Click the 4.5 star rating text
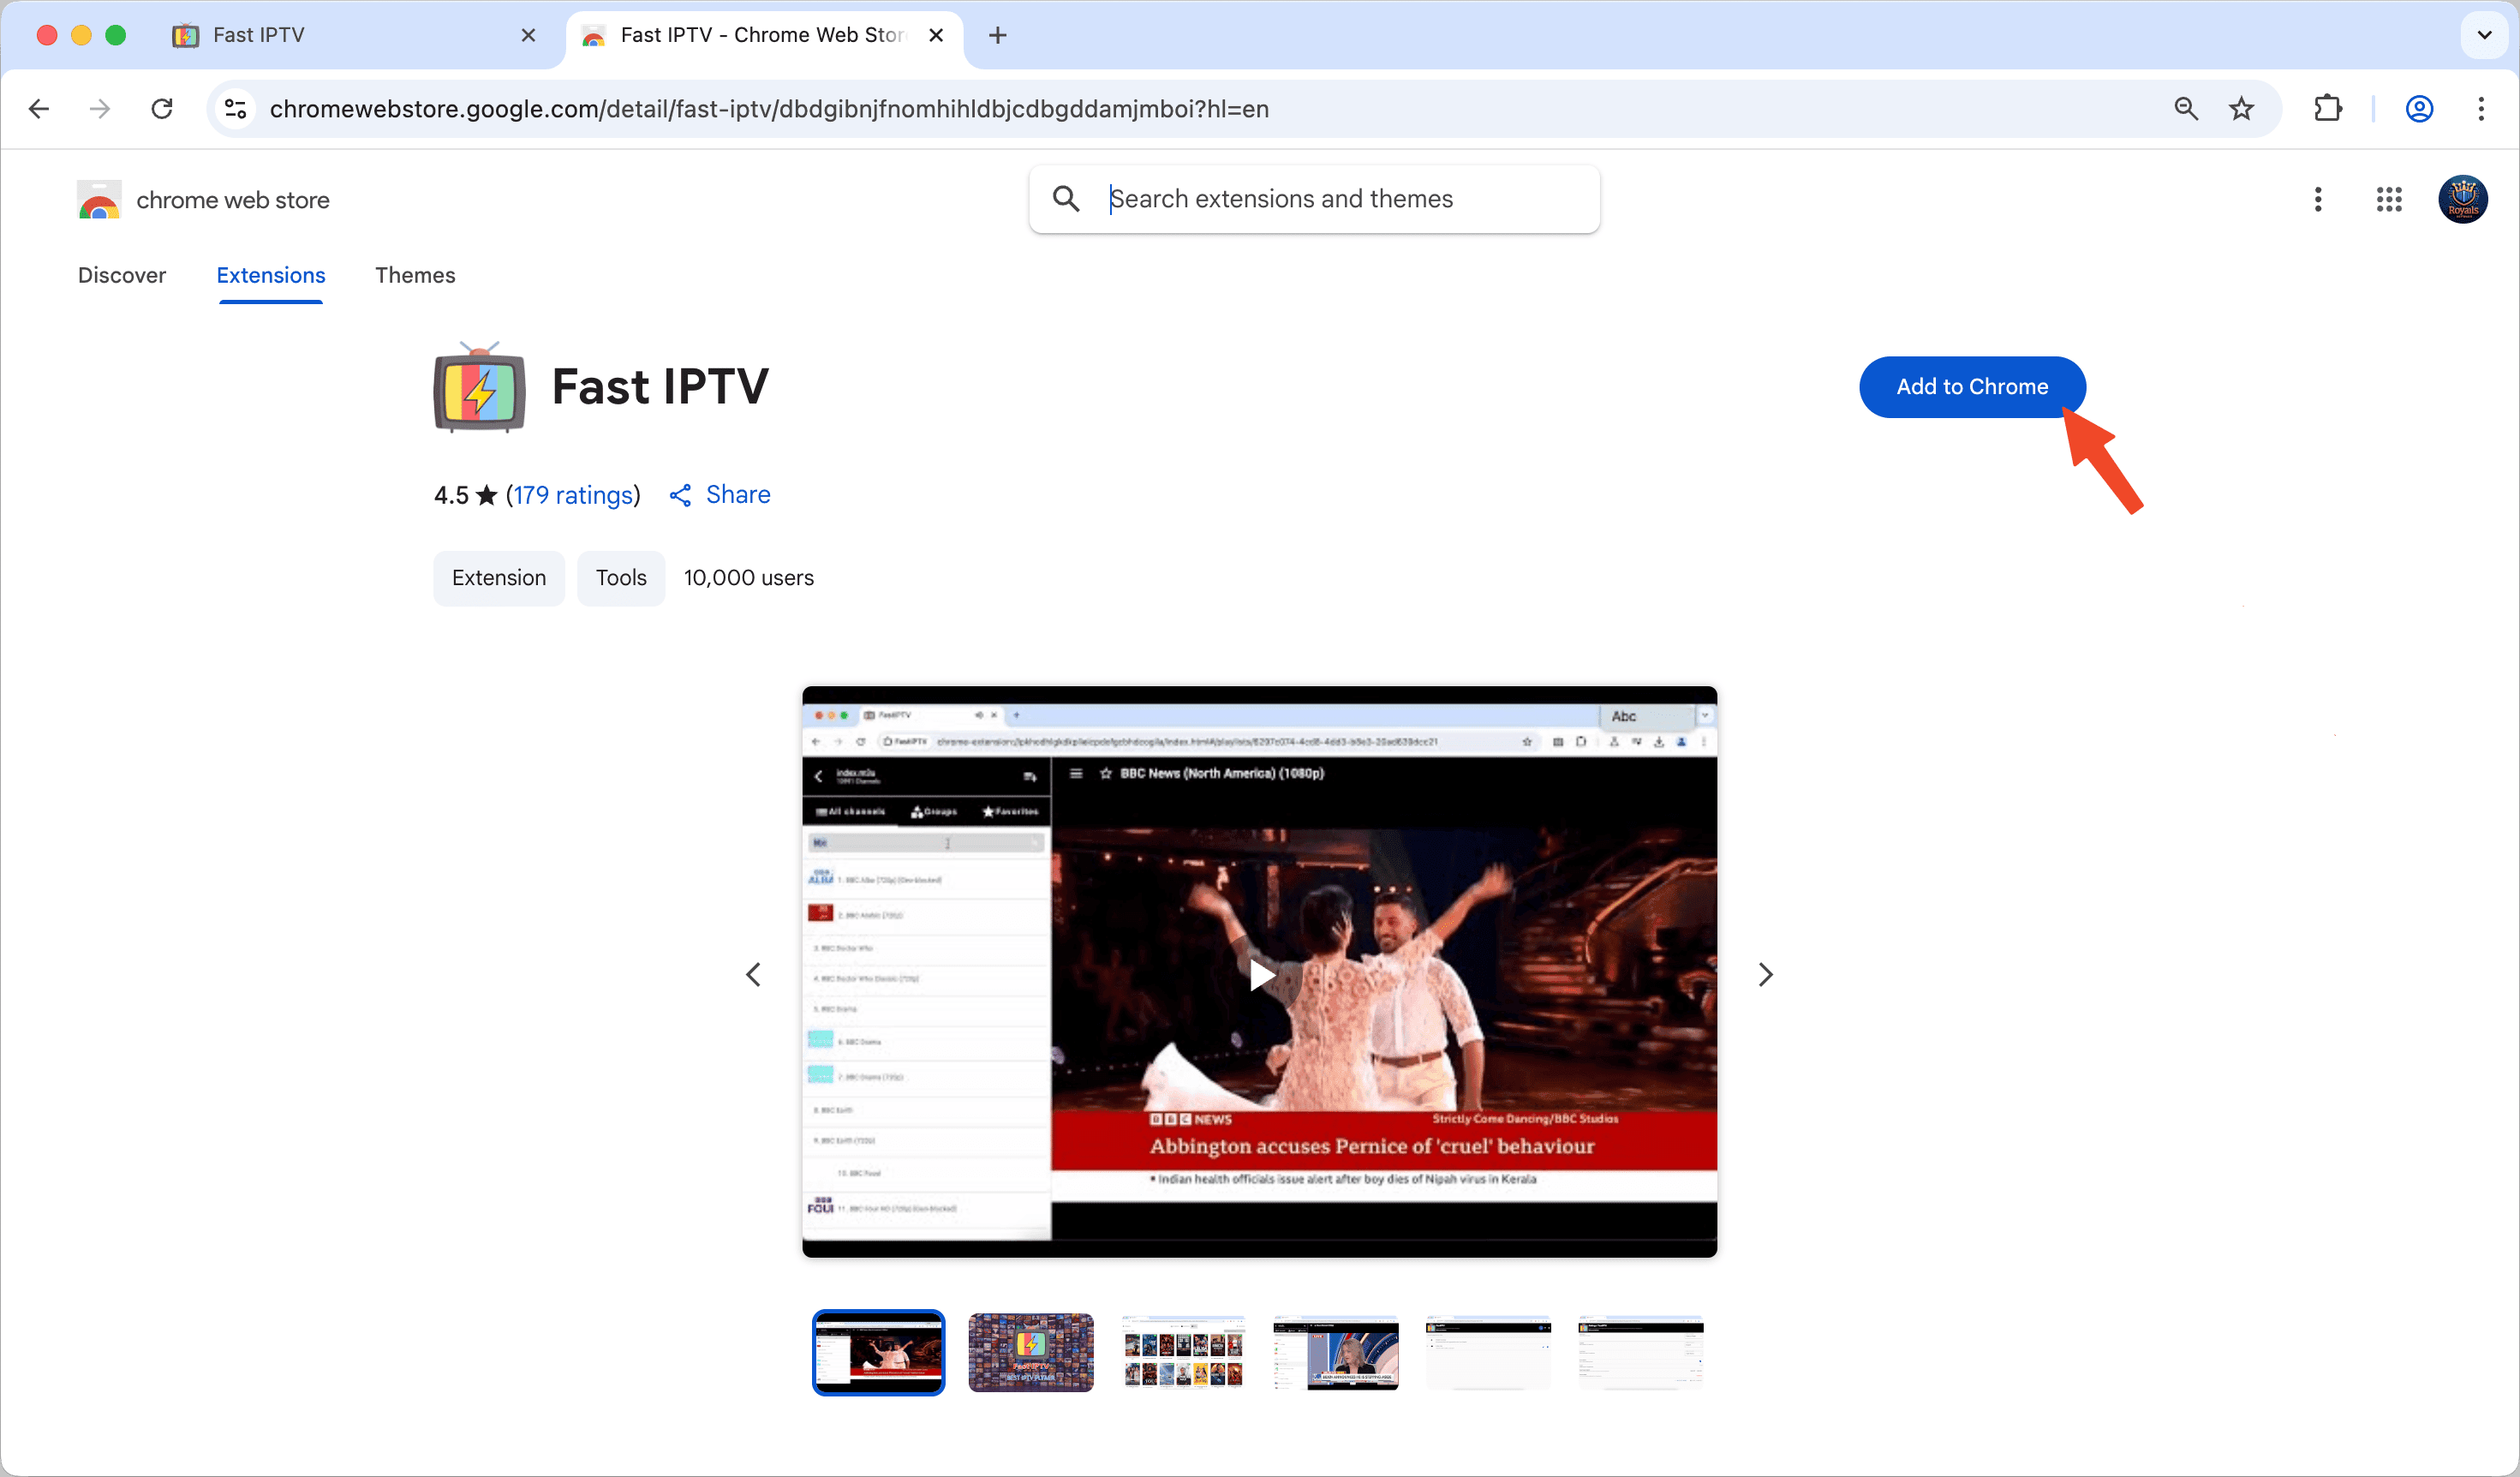 click(x=465, y=495)
